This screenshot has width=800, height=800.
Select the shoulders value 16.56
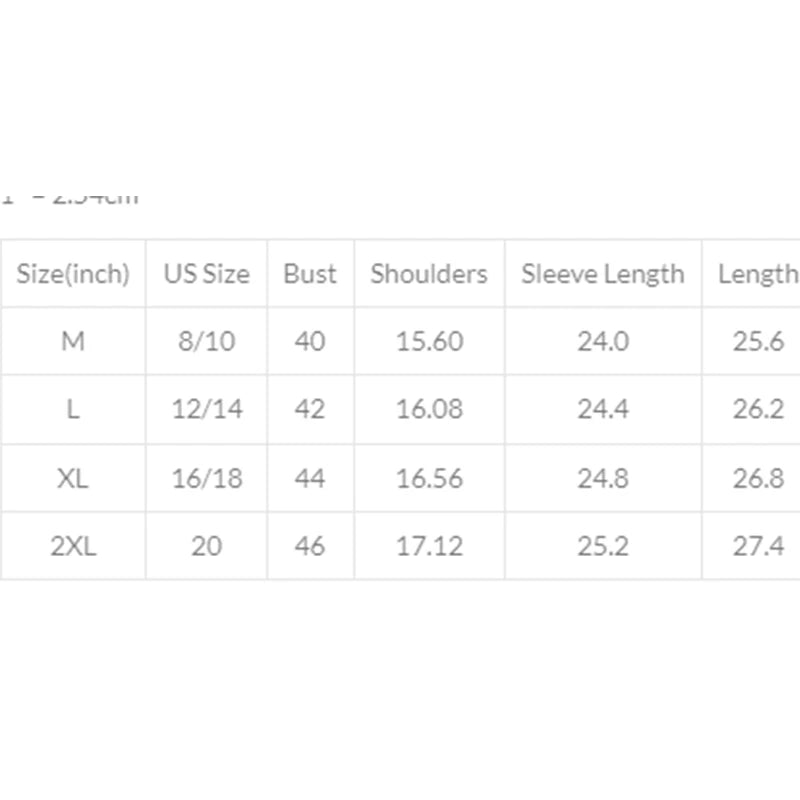point(429,478)
